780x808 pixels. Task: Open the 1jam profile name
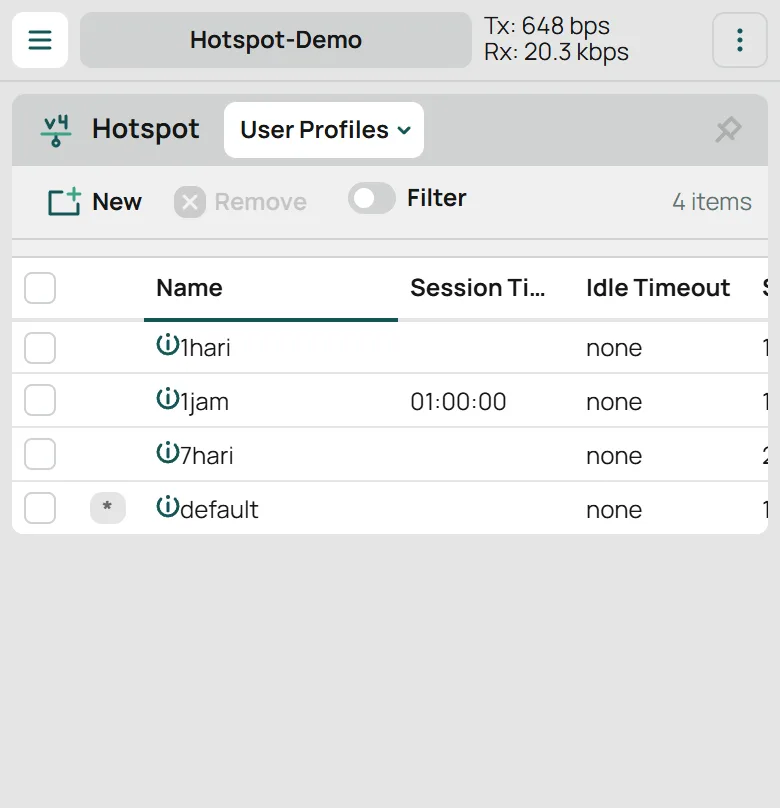(204, 402)
